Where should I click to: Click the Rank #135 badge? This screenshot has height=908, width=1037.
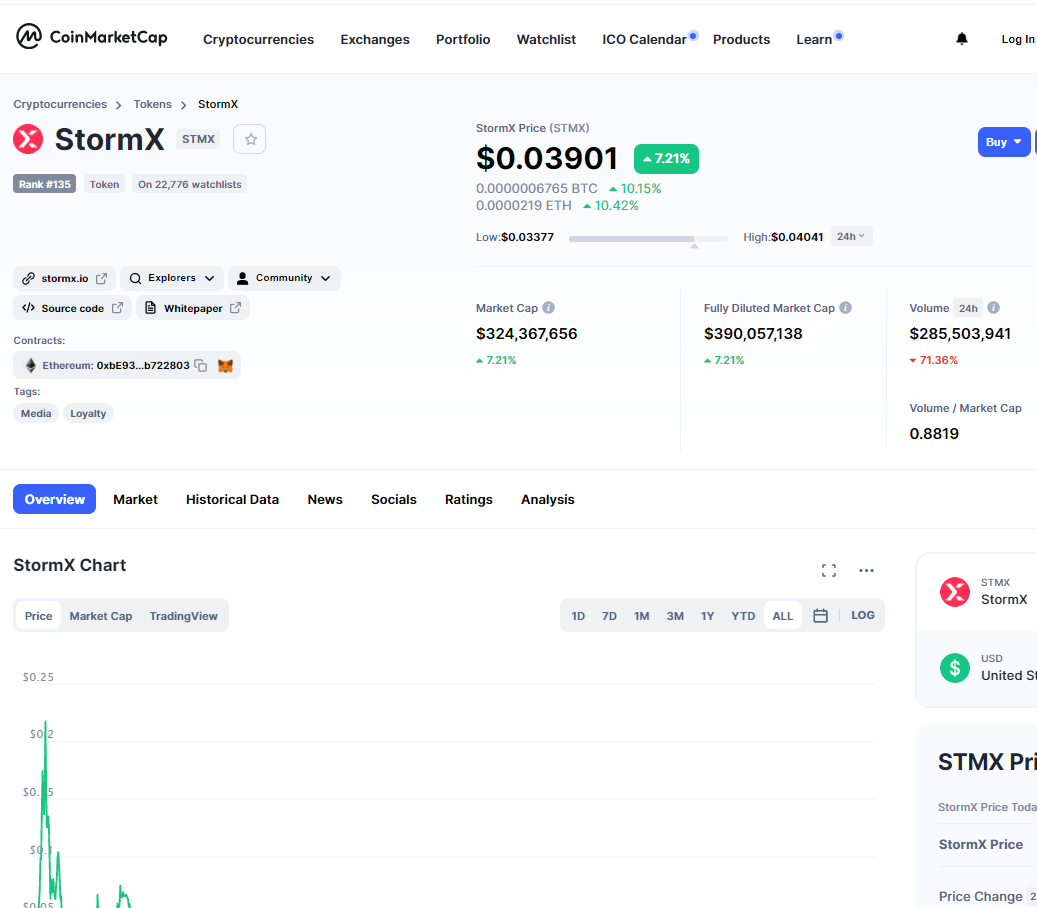tap(44, 184)
